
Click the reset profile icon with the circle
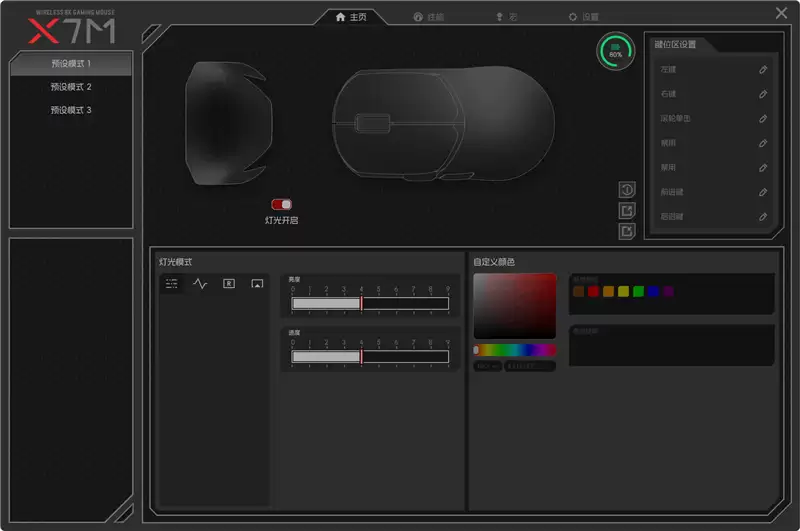pos(627,190)
